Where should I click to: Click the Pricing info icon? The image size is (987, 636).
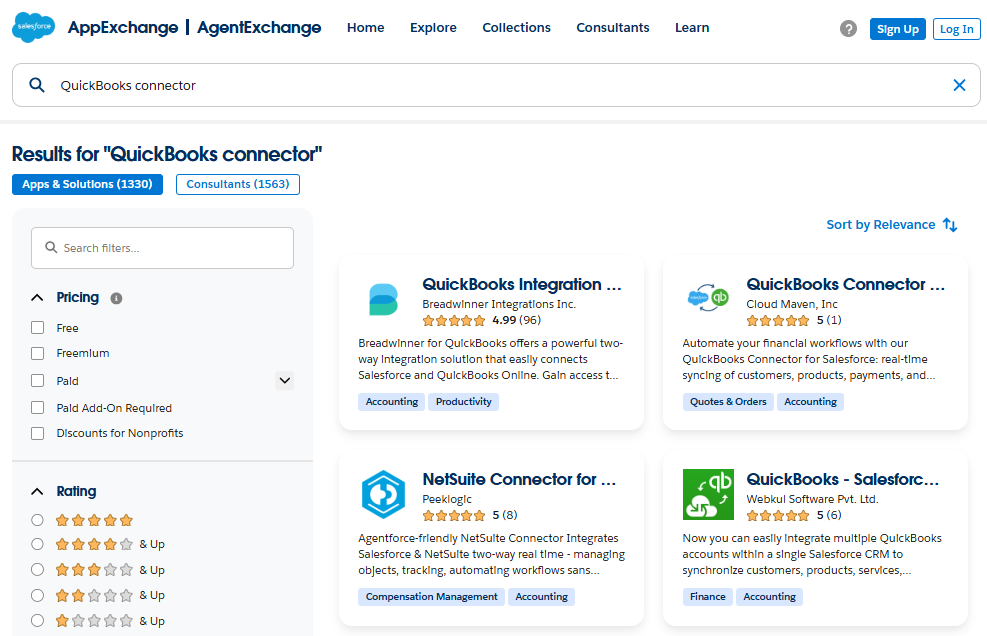click(116, 298)
